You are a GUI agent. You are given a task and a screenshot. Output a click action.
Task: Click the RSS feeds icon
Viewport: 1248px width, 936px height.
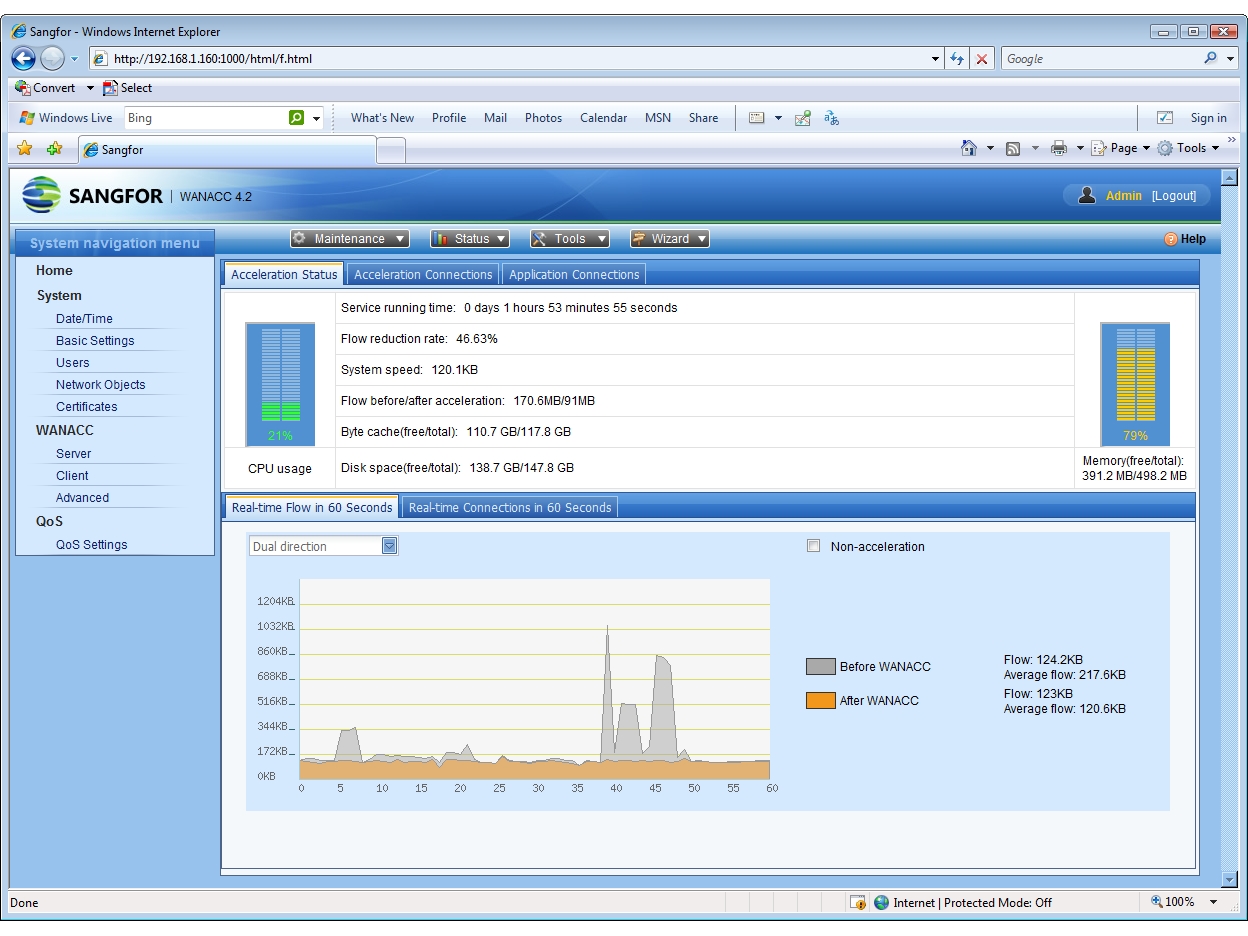[x=1013, y=148]
